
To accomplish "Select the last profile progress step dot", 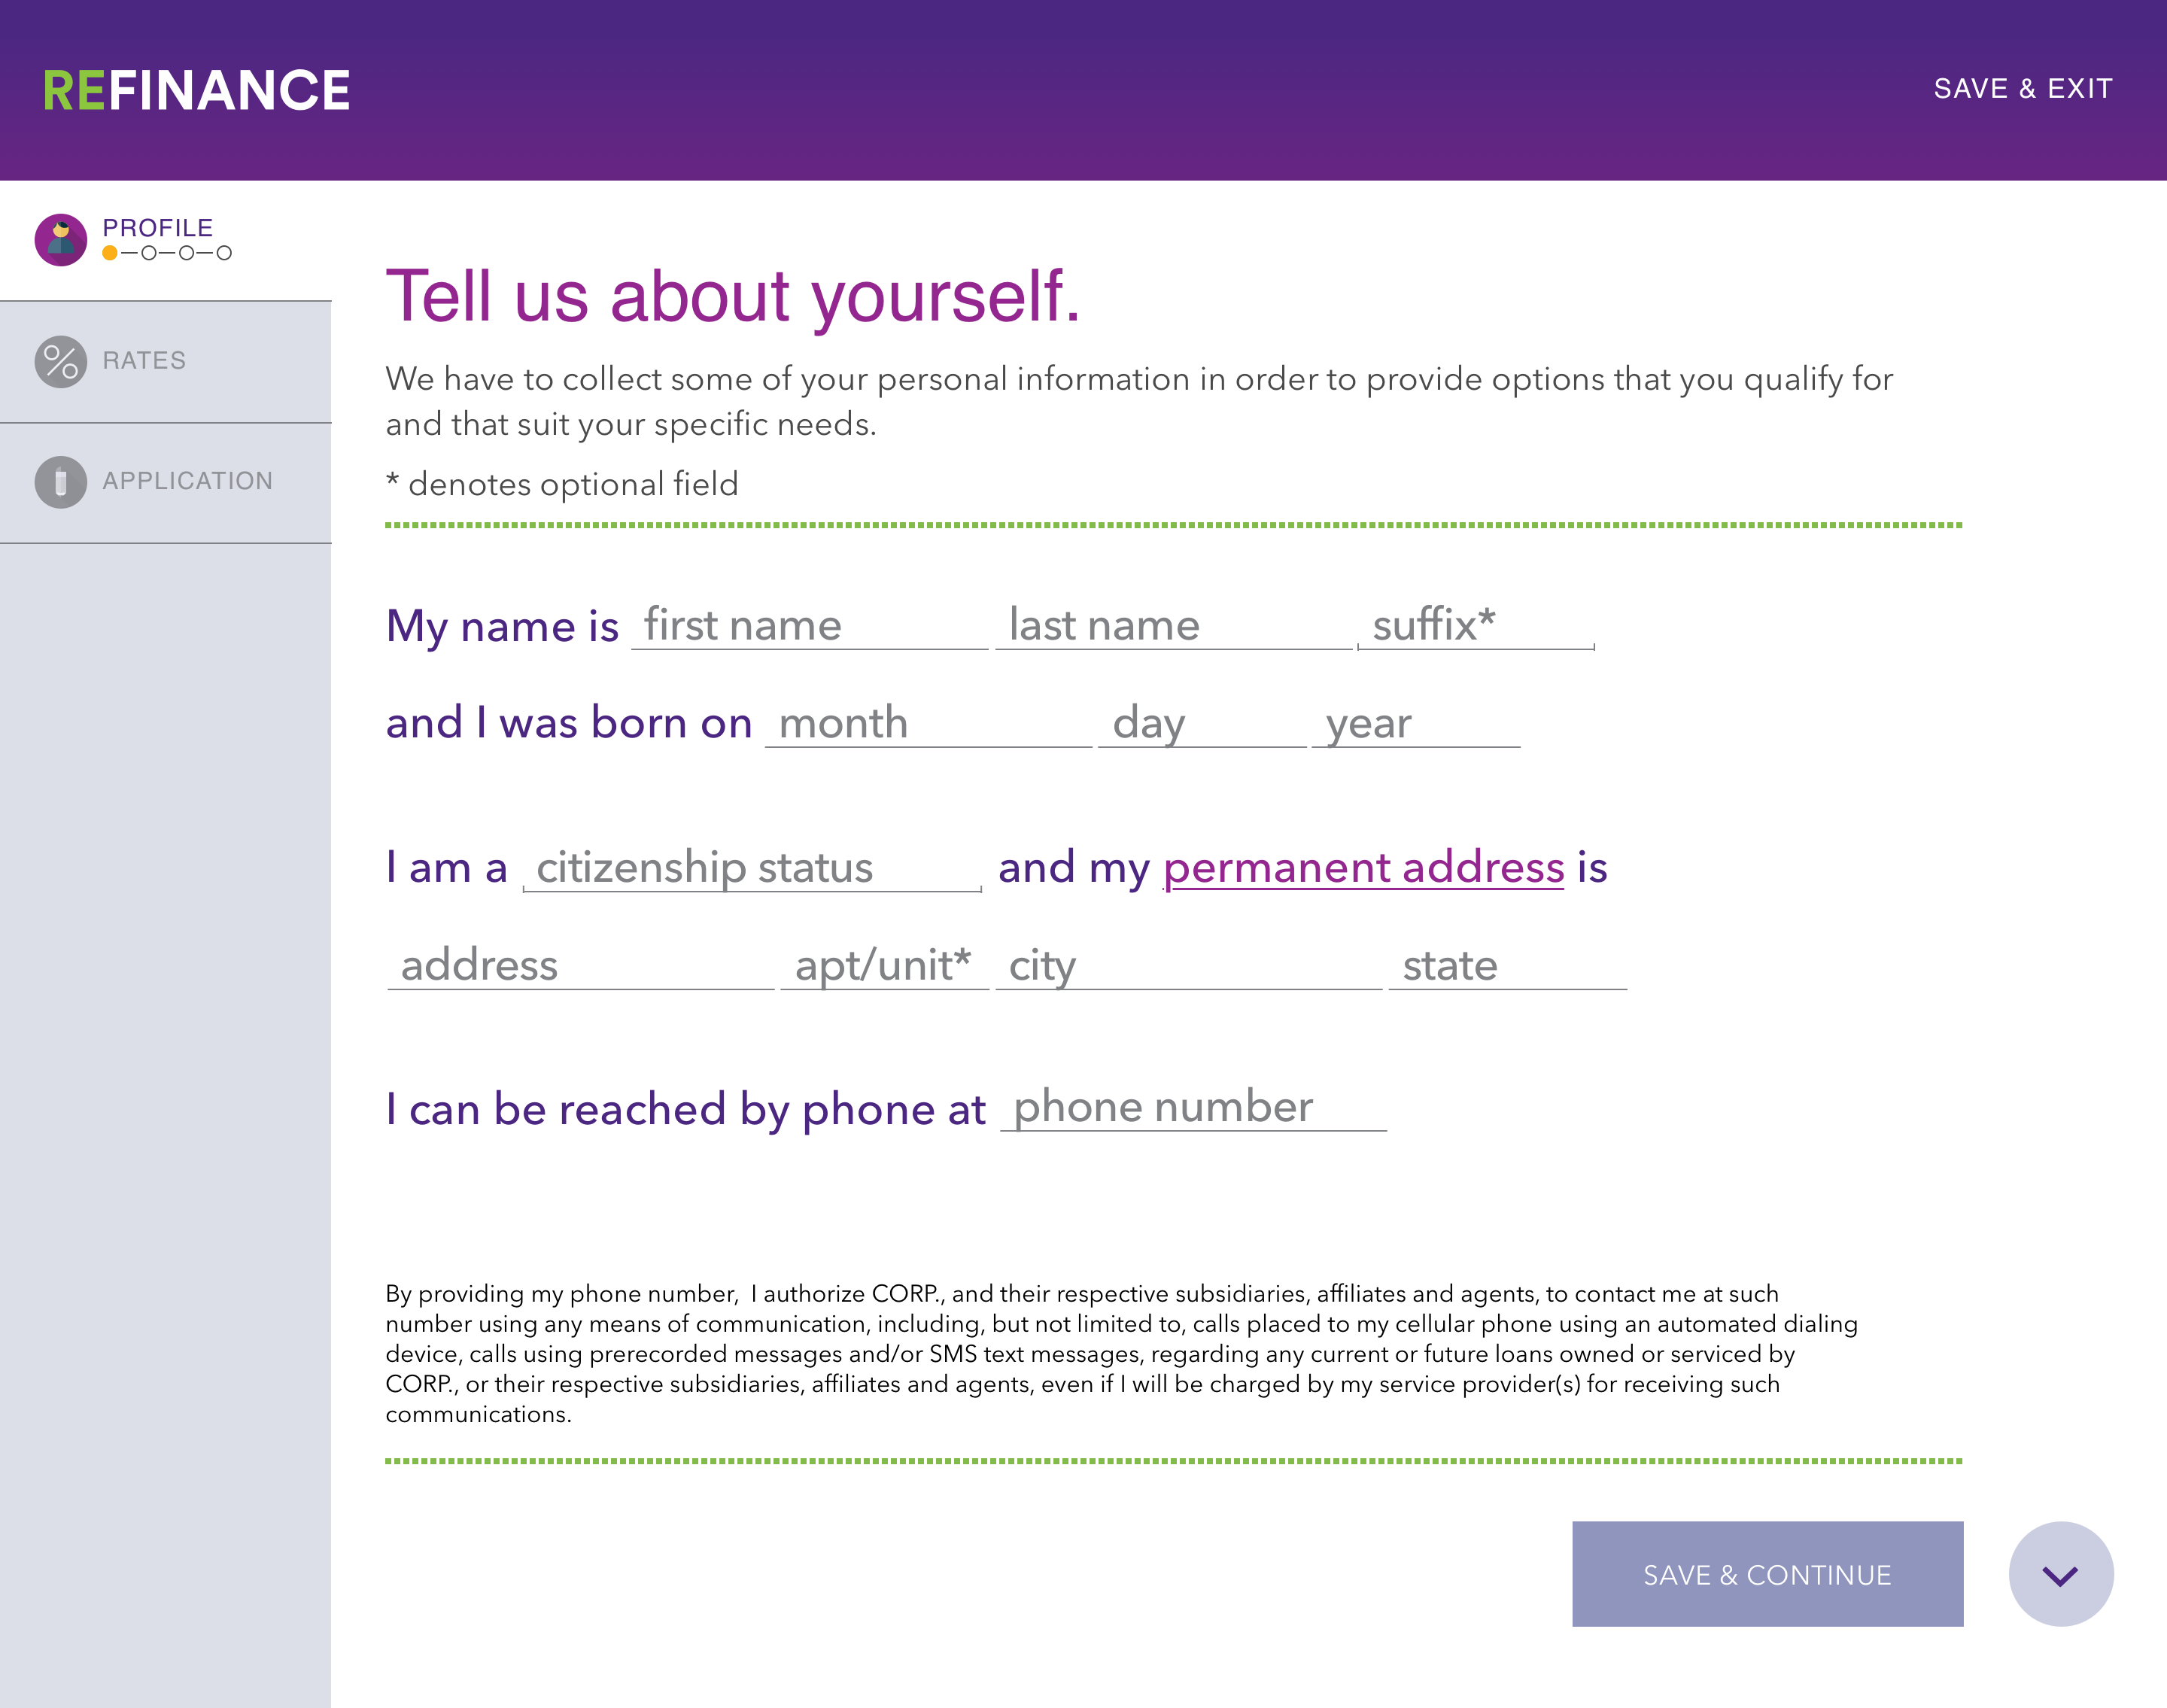I will tap(224, 253).
